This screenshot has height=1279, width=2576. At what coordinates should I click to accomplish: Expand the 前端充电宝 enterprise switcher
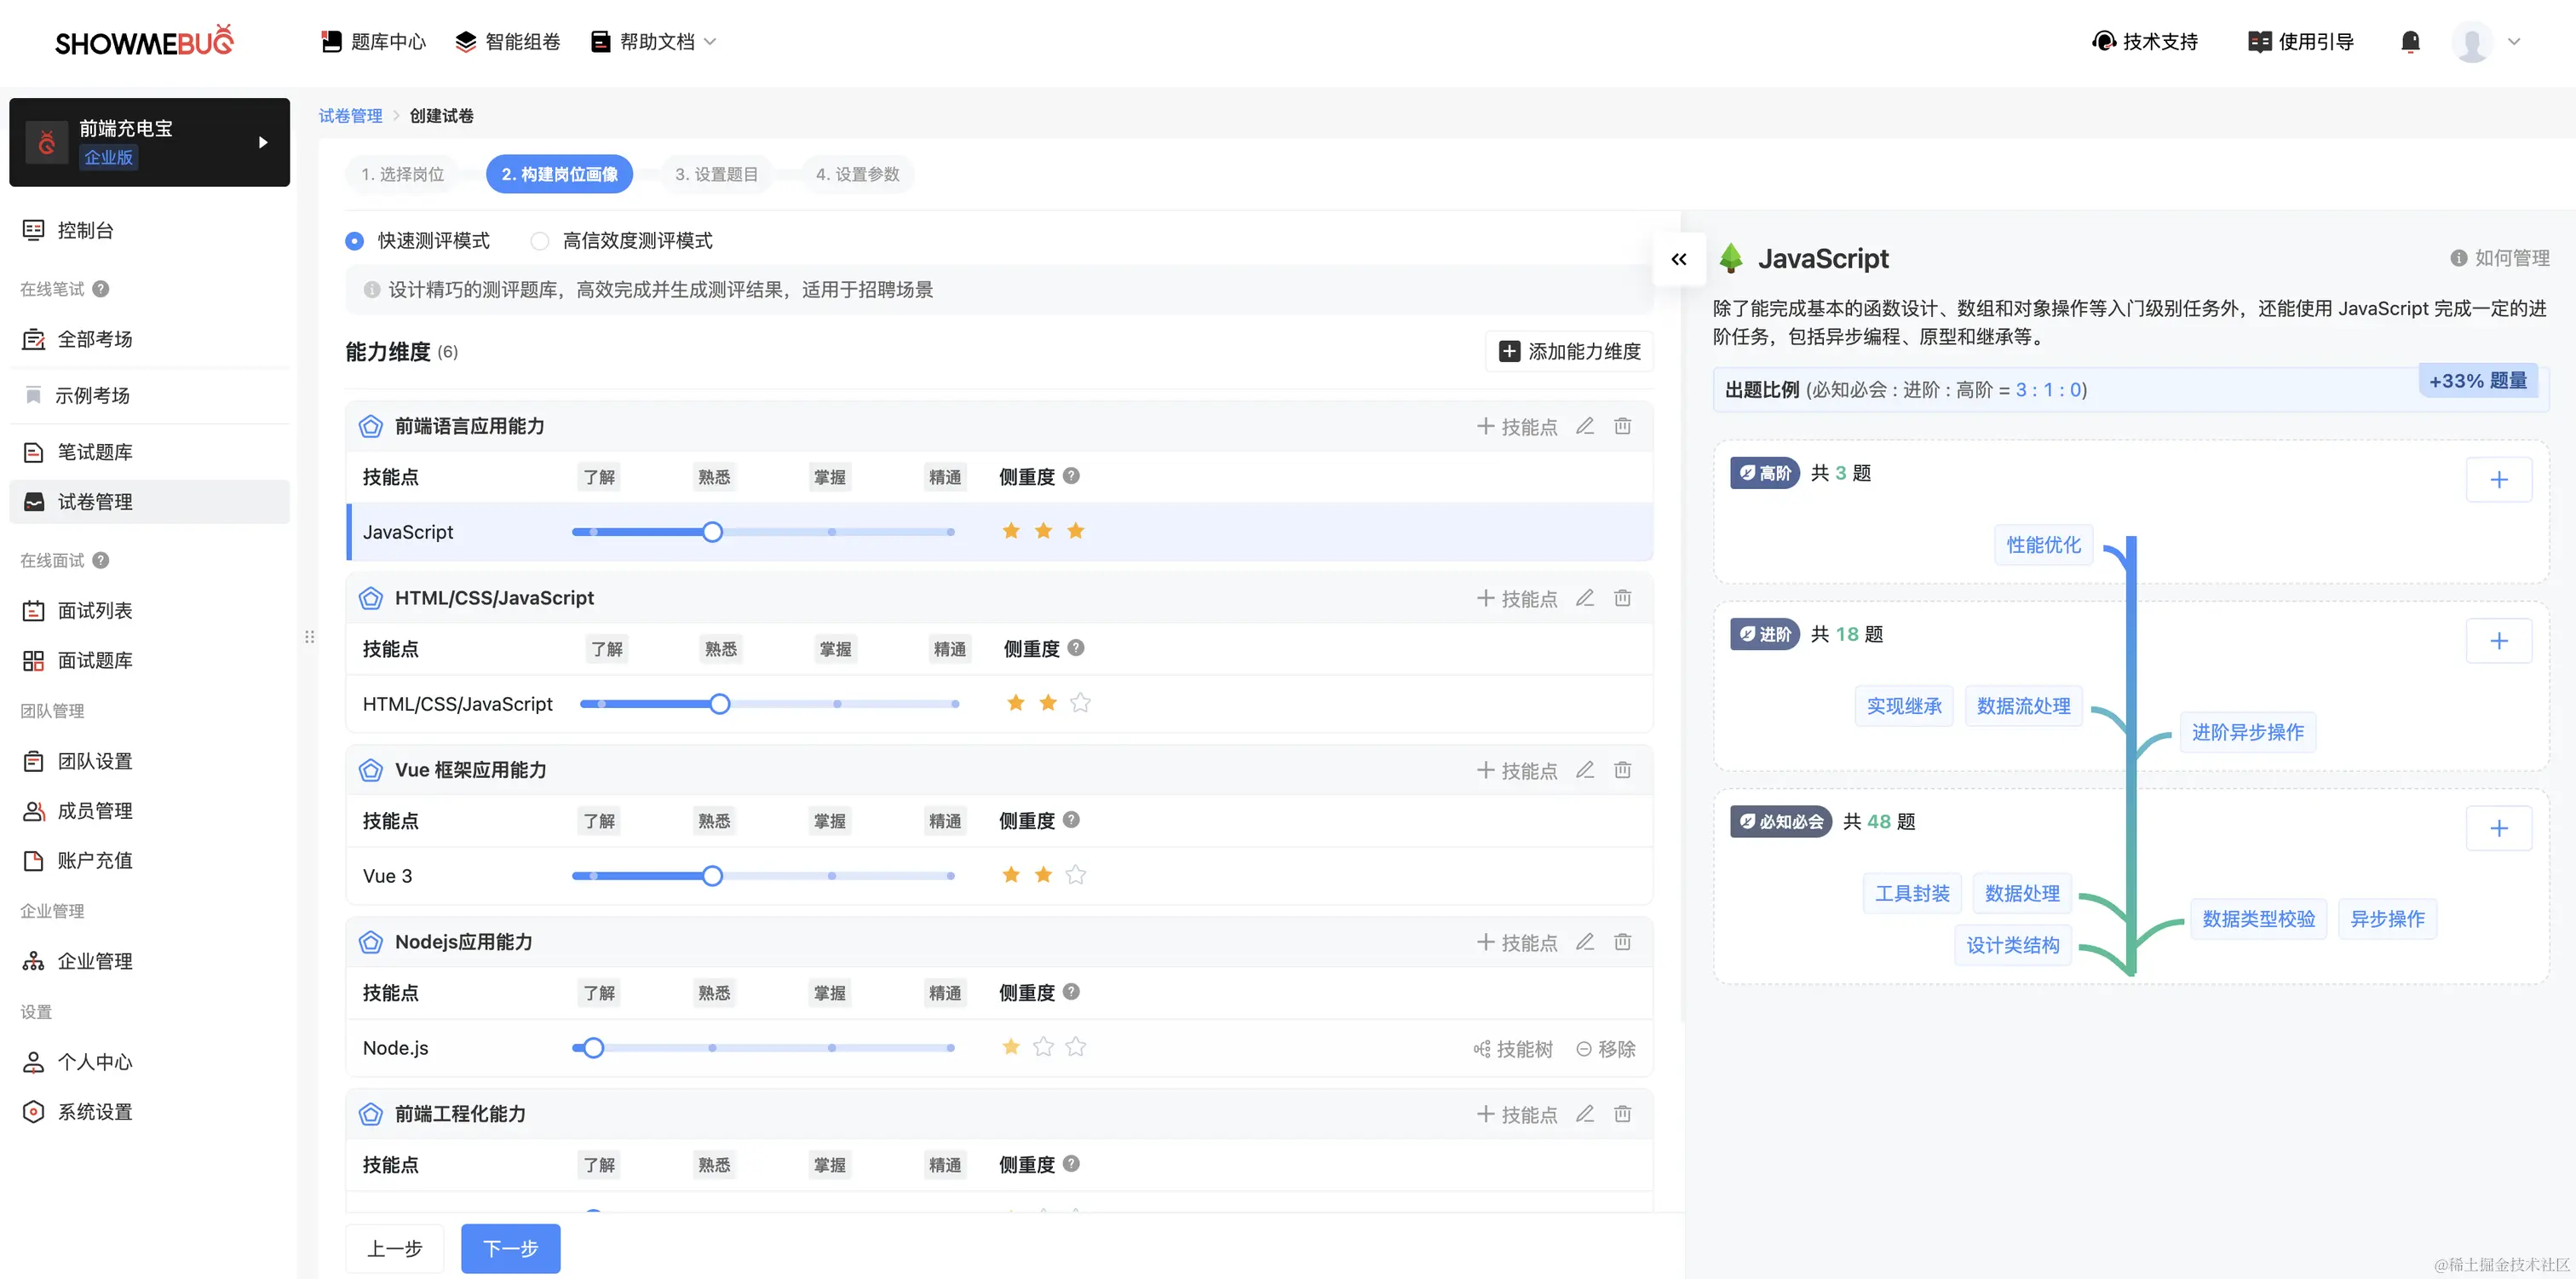pyautogui.click(x=263, y=142)
